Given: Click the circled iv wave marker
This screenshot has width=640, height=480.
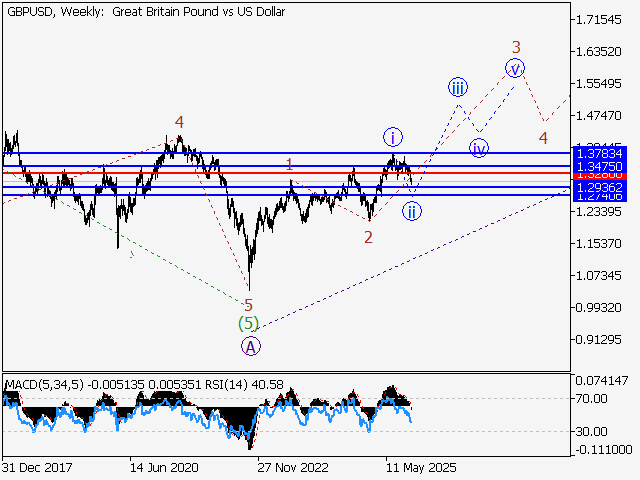Looking at the screenshot, I should pyautogui.click(x=479, y=148).
